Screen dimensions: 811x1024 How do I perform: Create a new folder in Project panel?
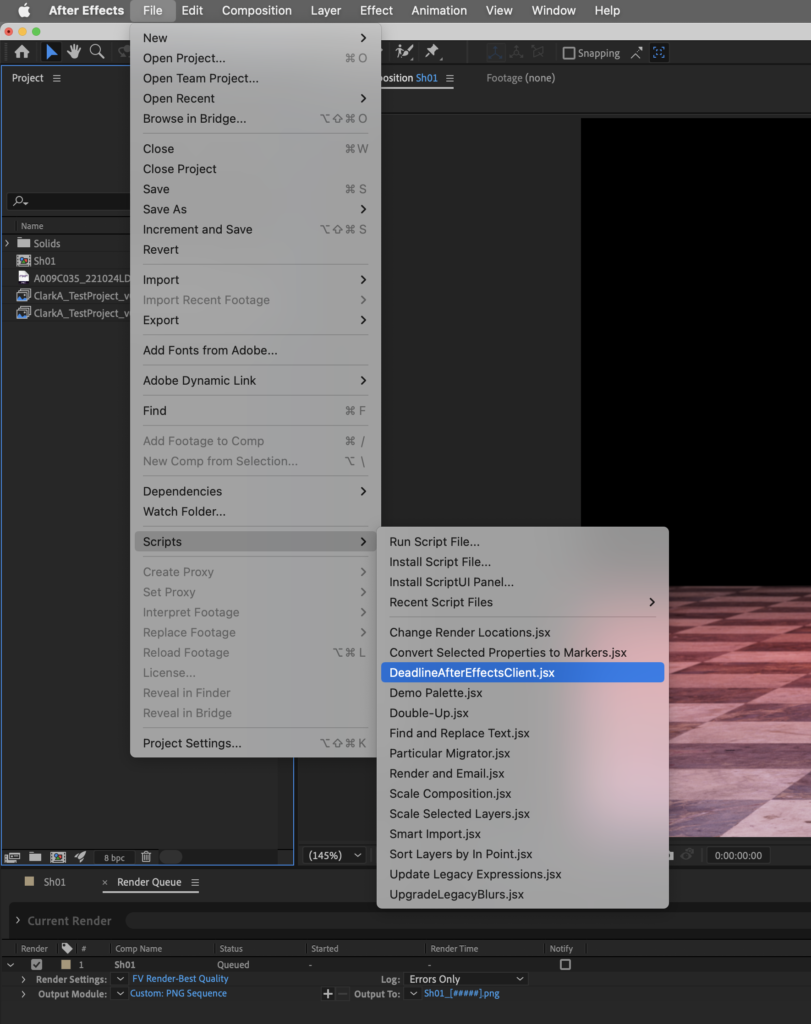(x=35, y=857)
